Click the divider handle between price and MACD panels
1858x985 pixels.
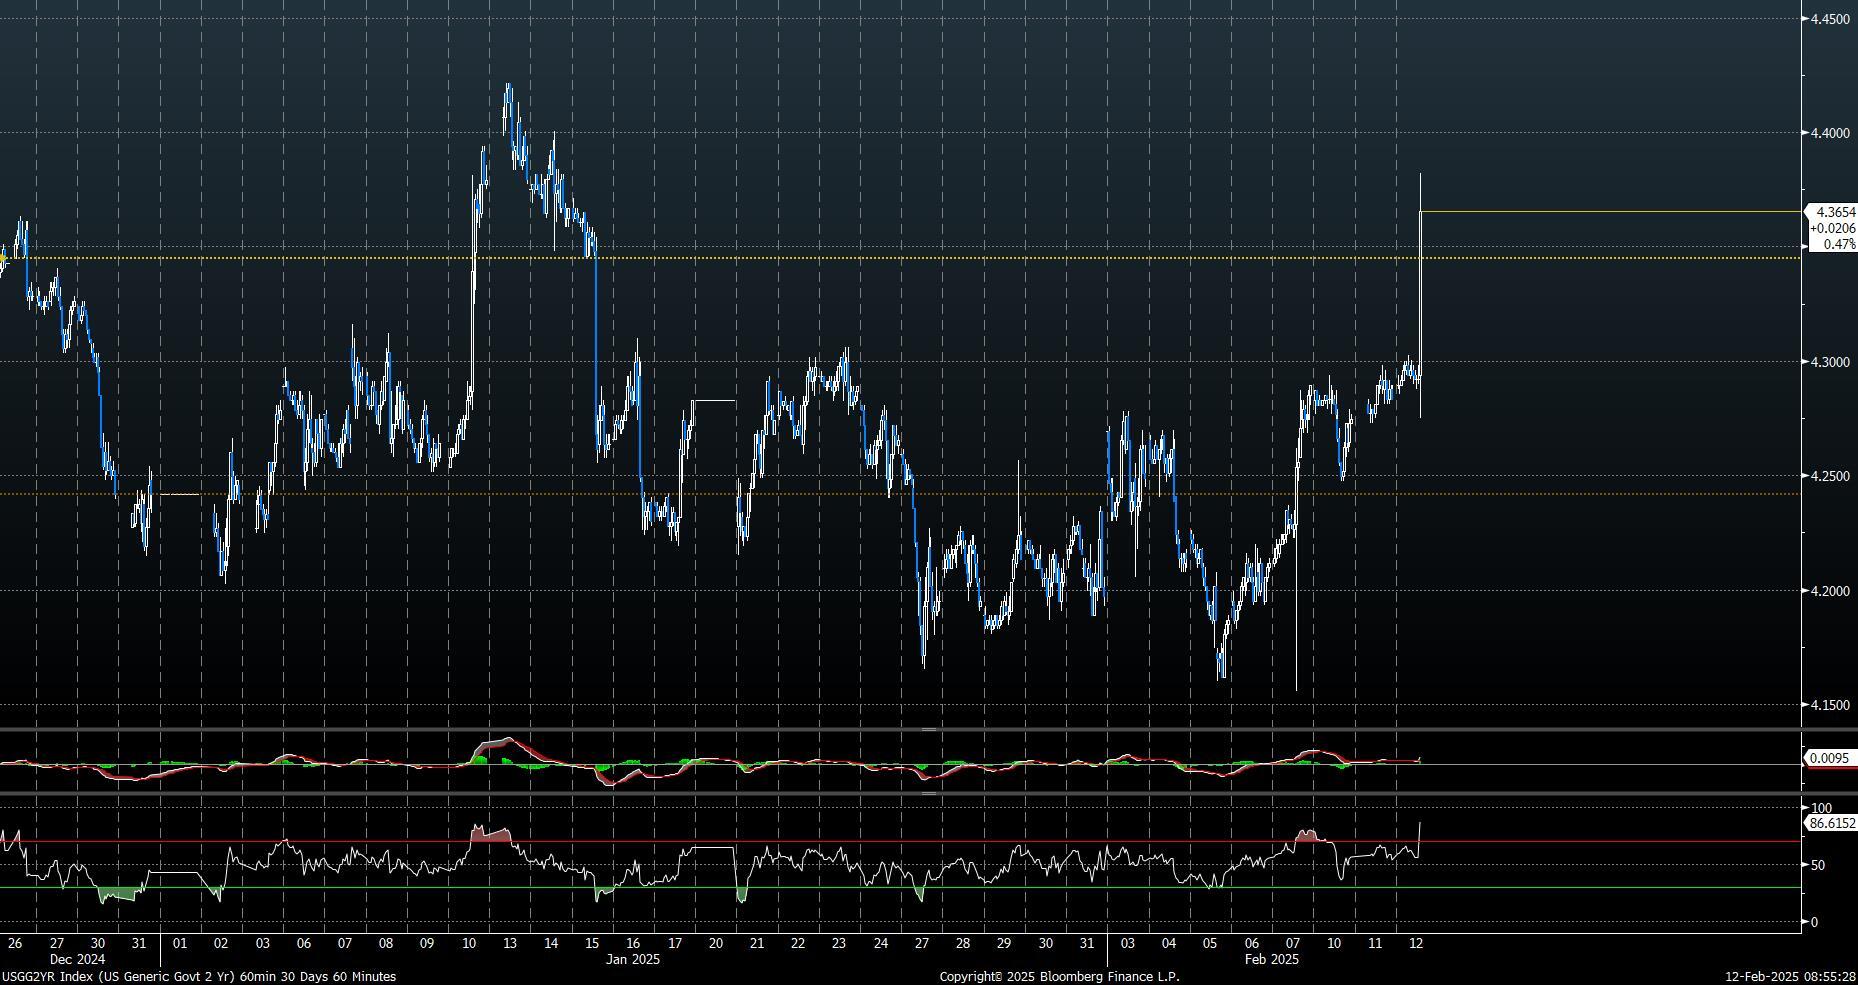[x=929, y=730]
